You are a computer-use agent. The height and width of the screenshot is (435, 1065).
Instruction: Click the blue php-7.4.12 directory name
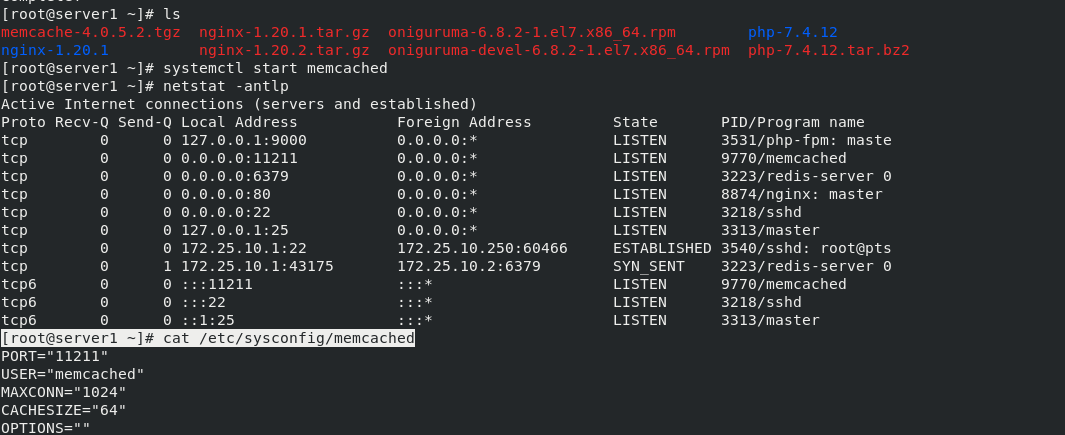[793, 33]
